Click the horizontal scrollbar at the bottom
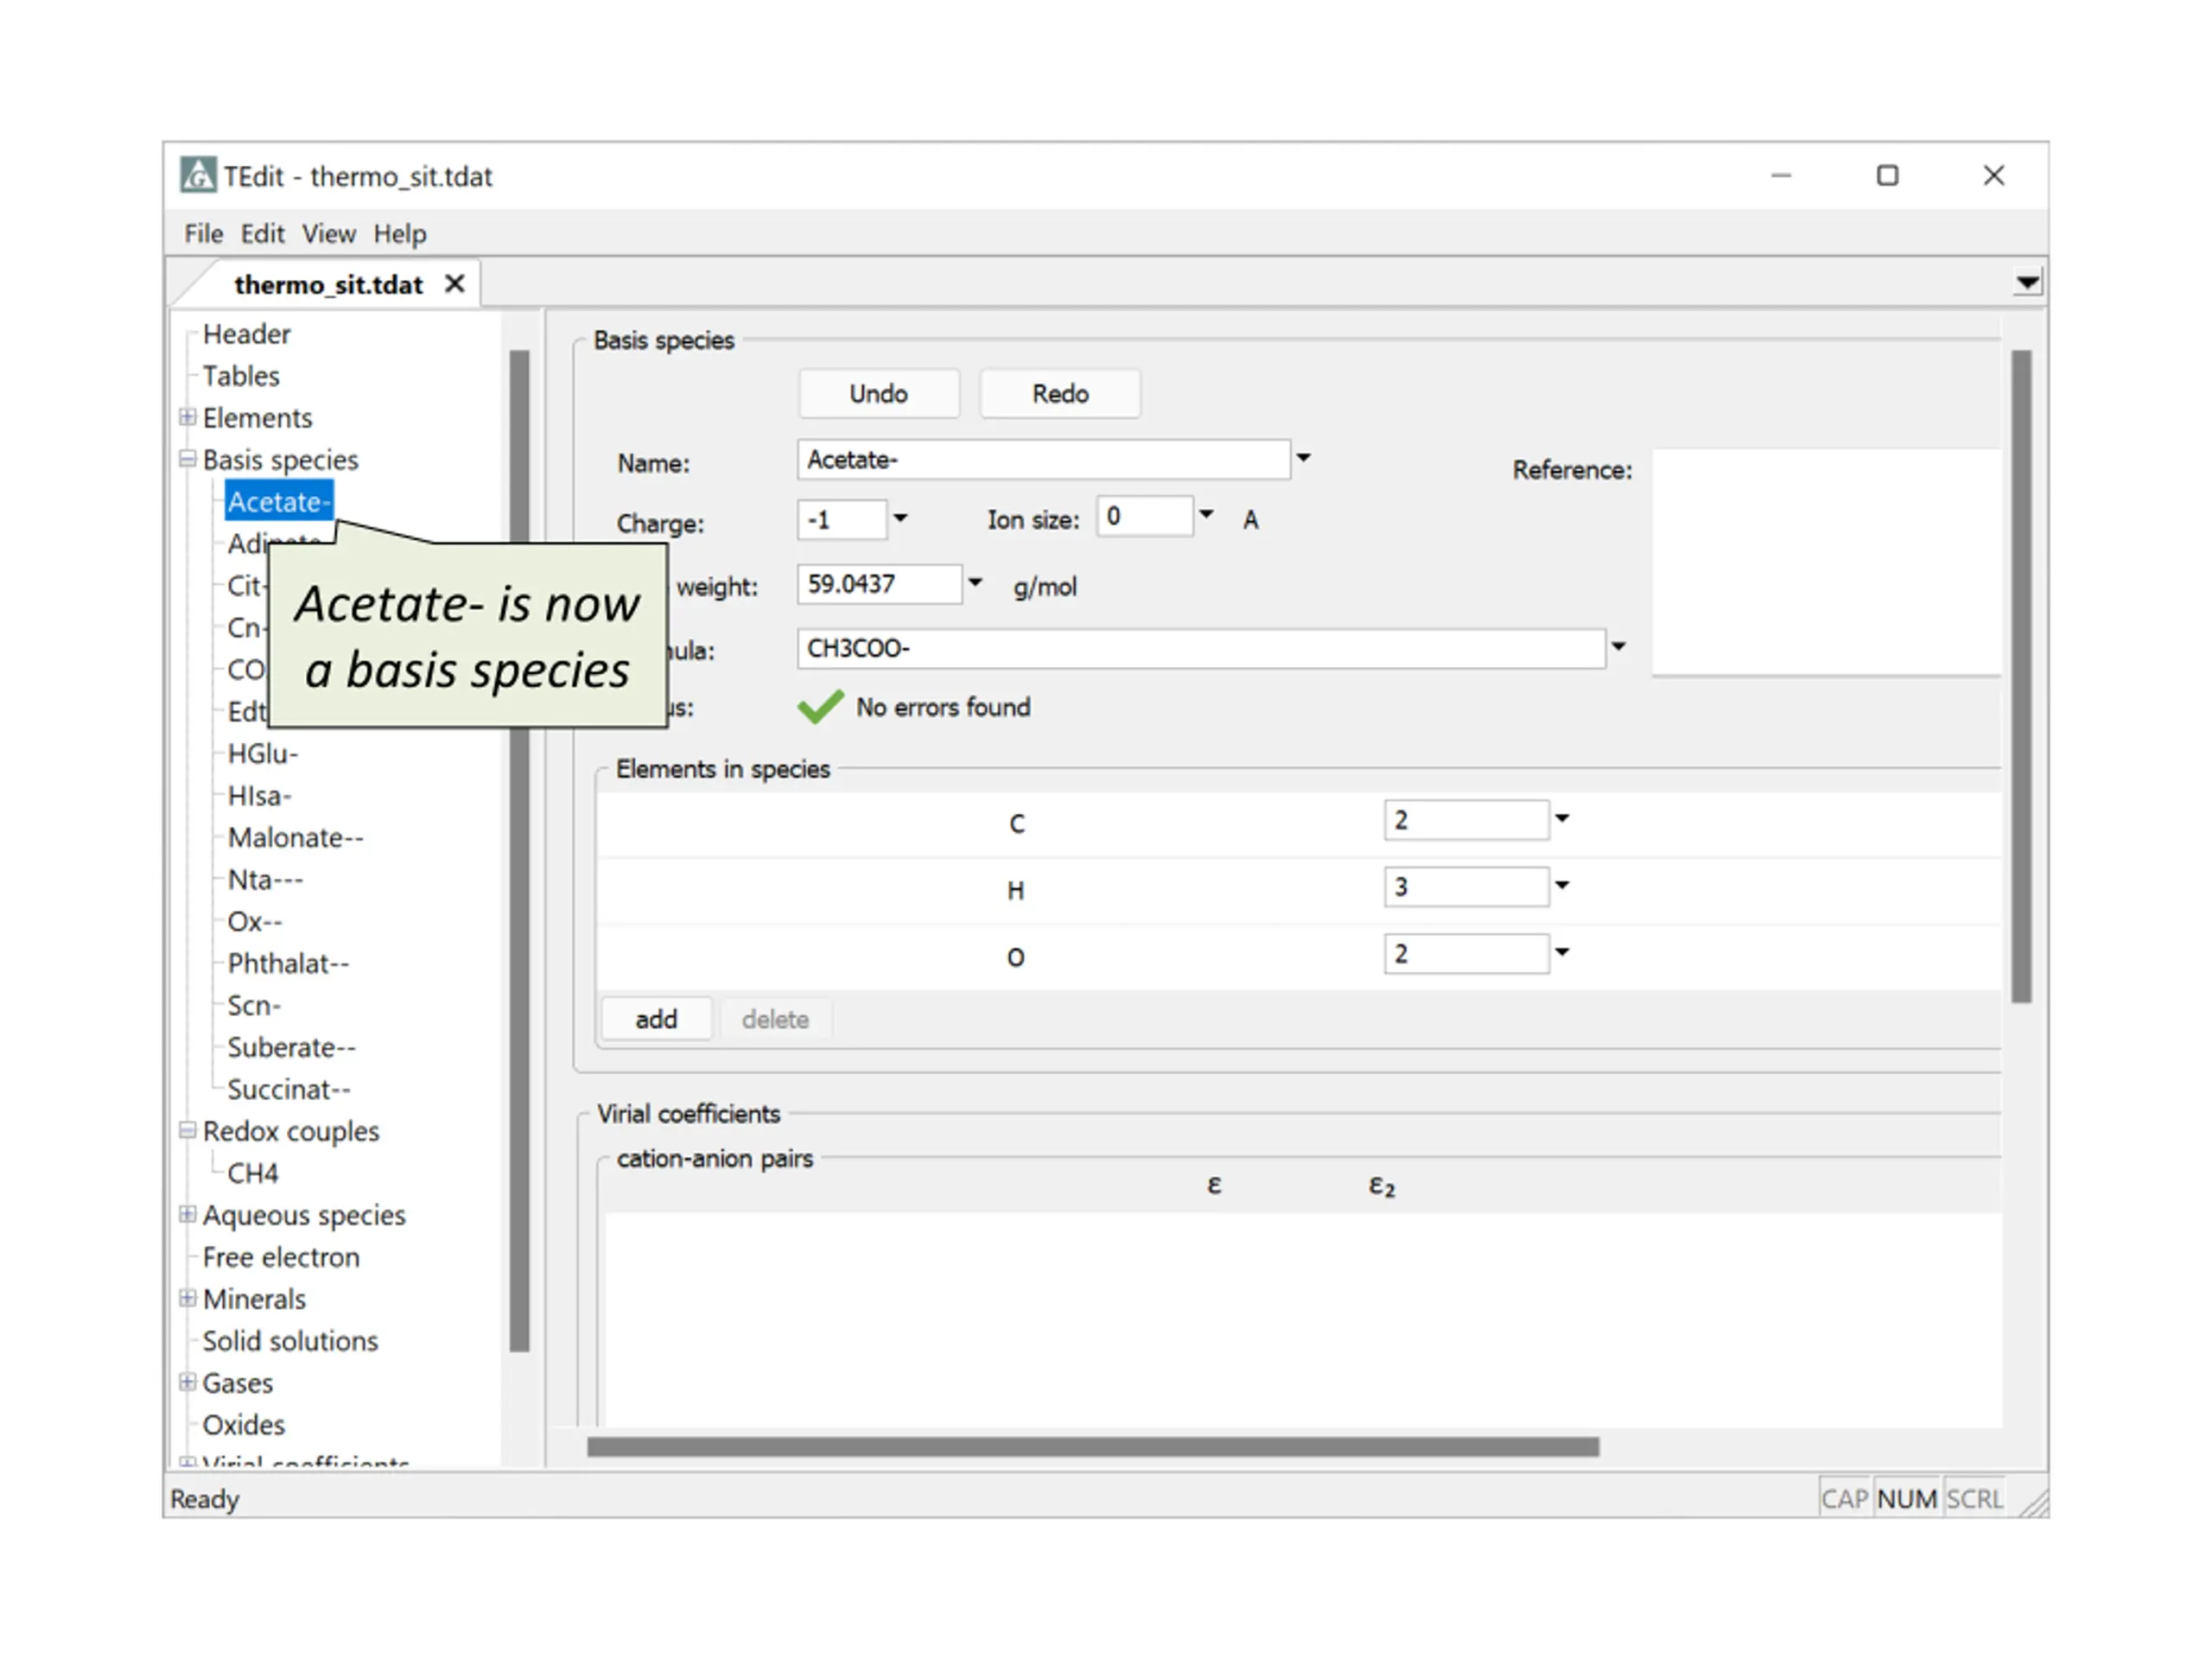 [x=1092, y=1447]
